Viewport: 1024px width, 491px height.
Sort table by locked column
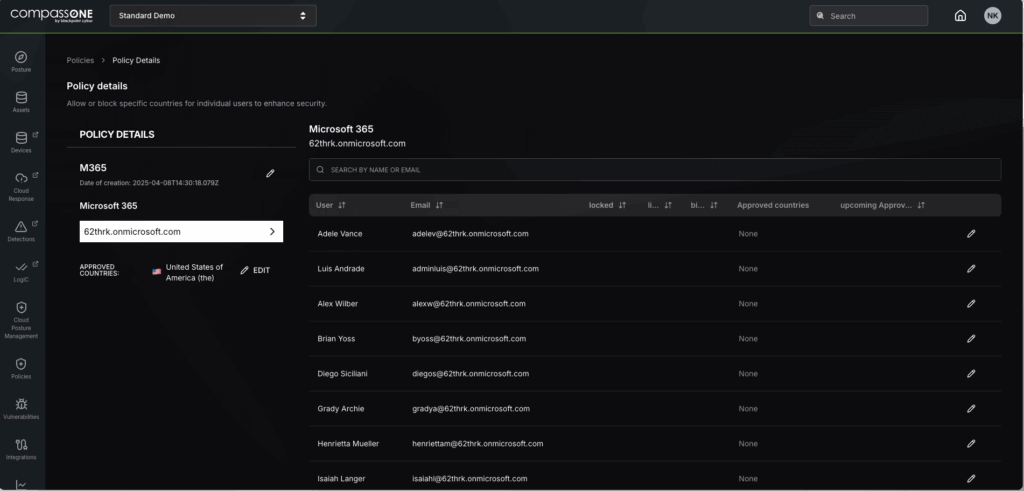point(622,205)
